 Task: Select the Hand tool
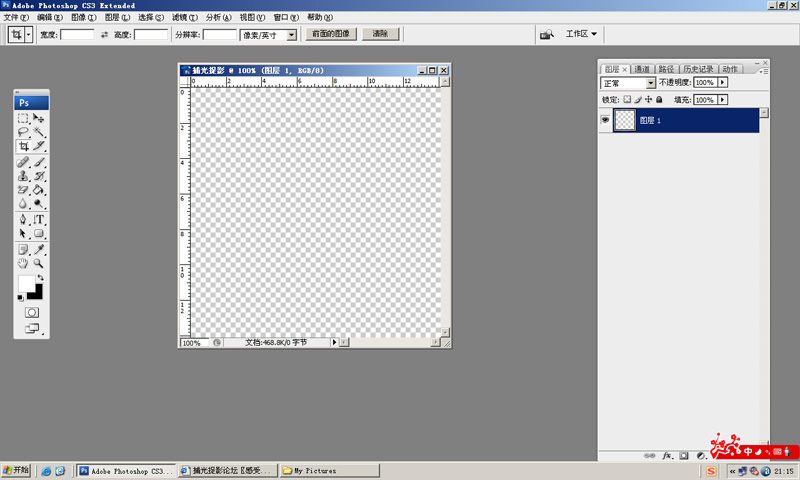(x=23, y=263)
